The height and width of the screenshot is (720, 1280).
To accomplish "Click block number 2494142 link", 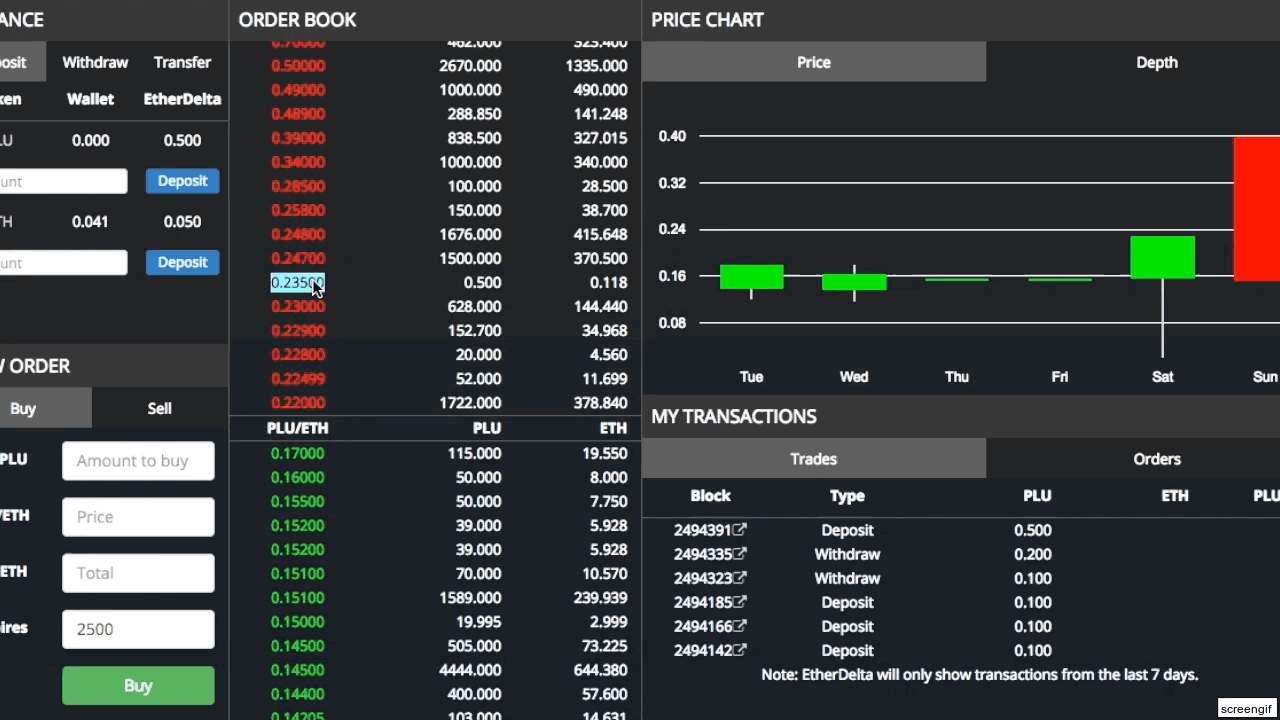I will [704, 650].
